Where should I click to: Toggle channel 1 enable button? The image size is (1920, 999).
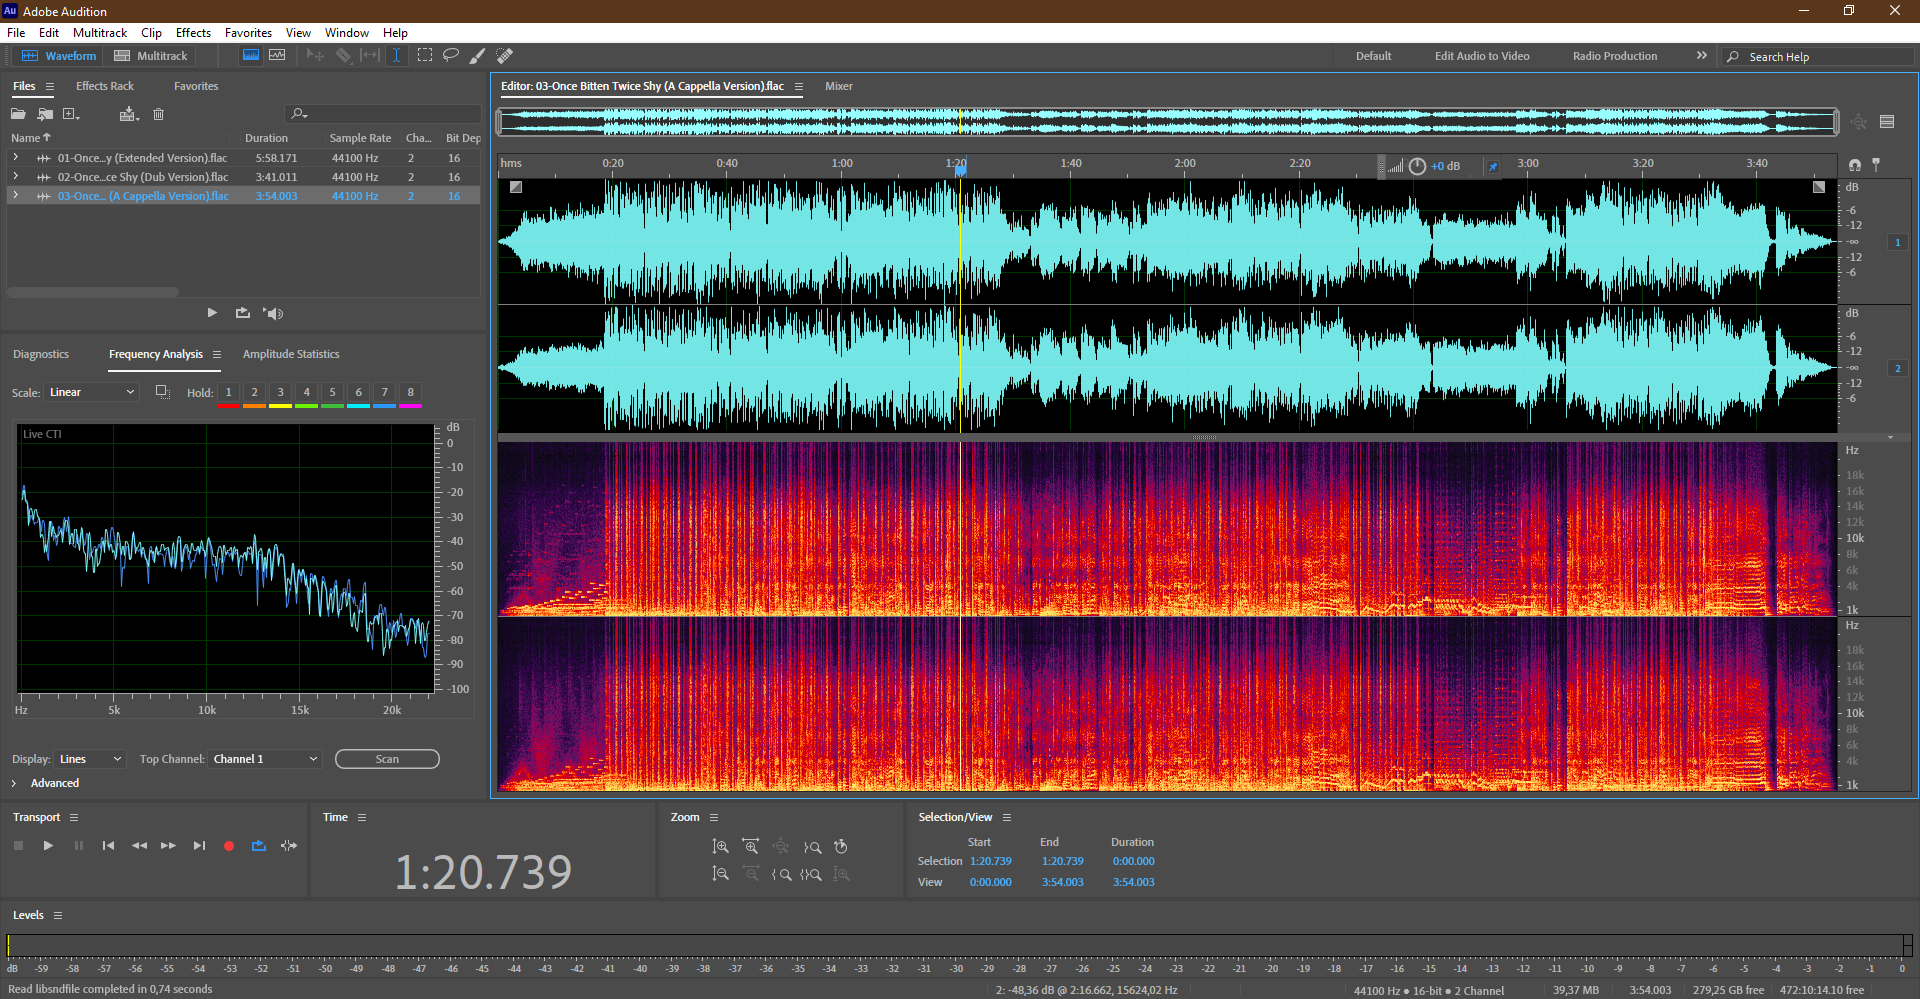(x=1897, y=242)
